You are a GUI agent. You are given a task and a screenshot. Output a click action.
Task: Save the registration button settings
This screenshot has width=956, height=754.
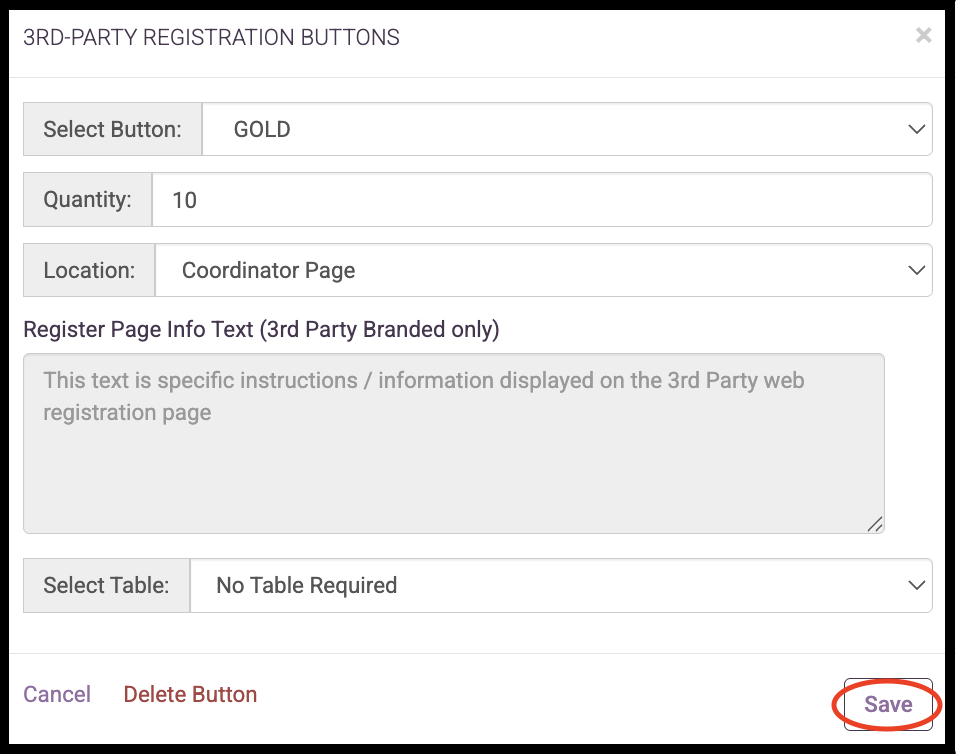(x=888, y=704)
